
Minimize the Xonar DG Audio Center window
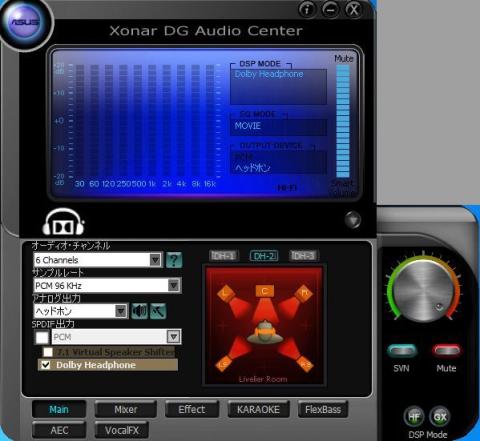click(330, 9)
